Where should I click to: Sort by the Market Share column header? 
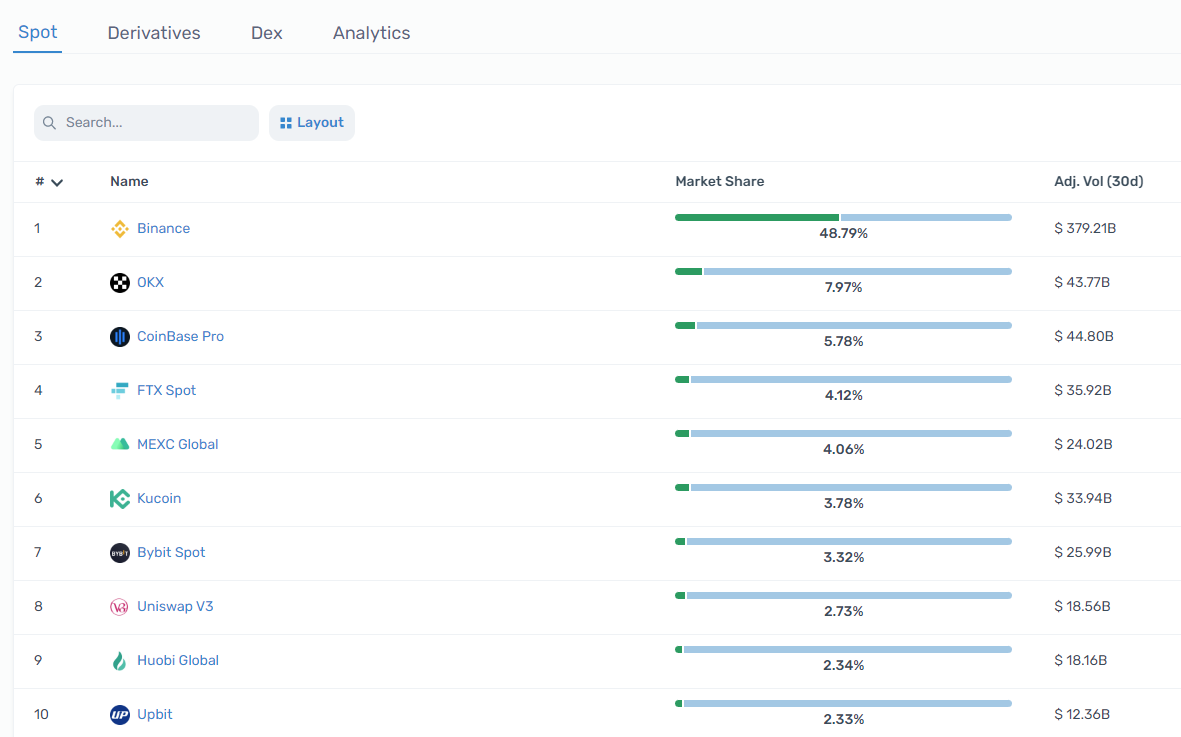pos(719,181)
